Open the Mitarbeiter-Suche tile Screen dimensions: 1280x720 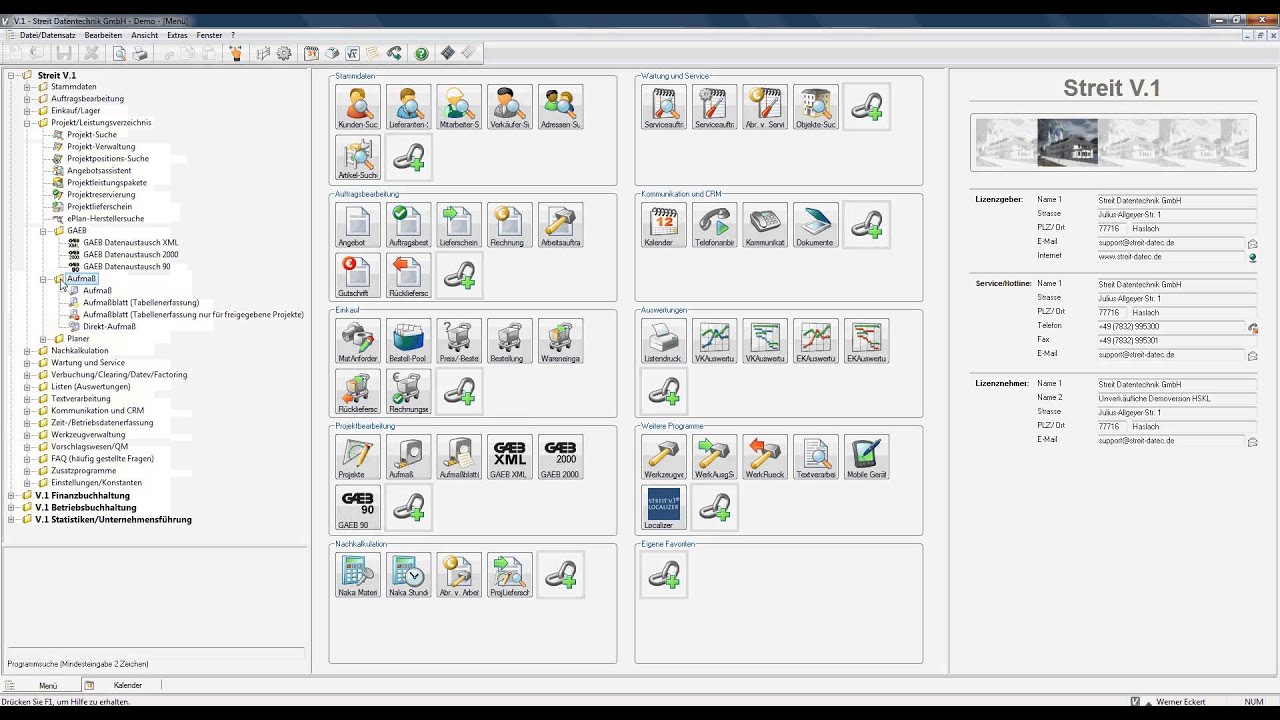459,107
